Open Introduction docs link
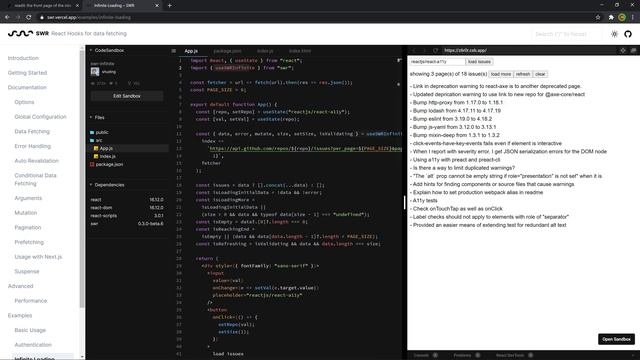 click(x=23, y=58)
